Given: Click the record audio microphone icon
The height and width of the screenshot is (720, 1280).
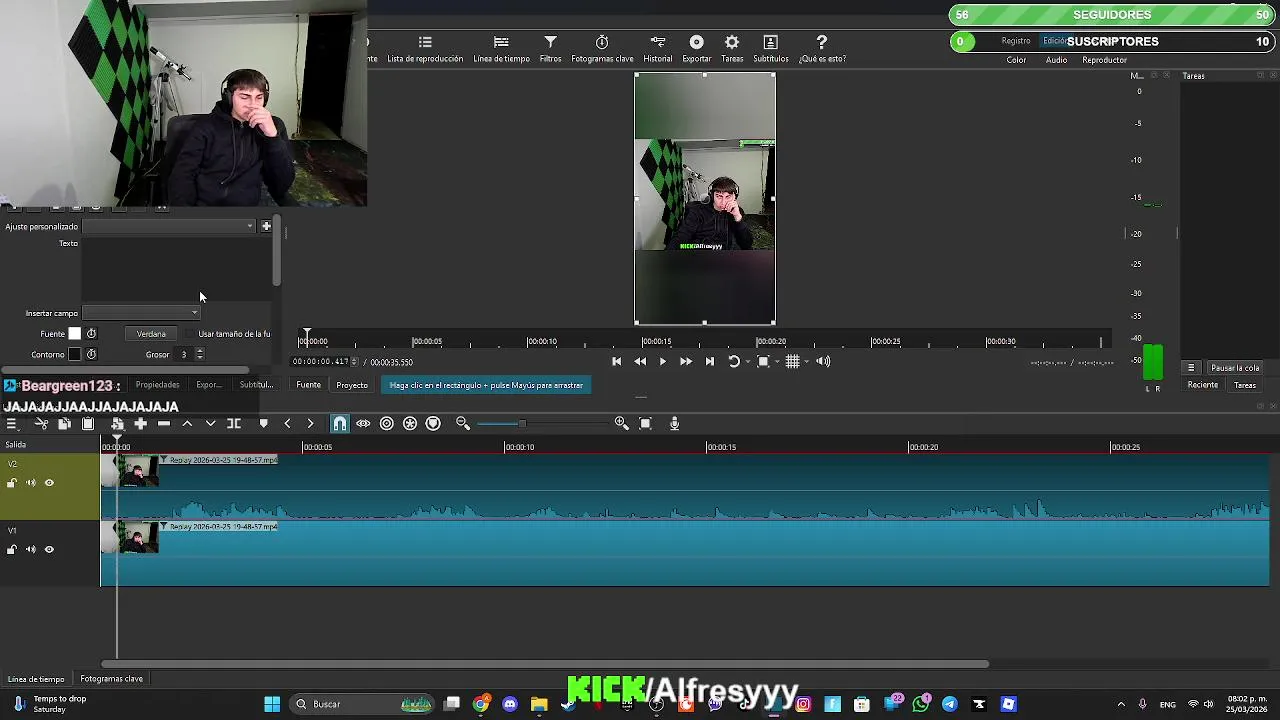Looking at the screenshot, I should click(x=675, y=424).
